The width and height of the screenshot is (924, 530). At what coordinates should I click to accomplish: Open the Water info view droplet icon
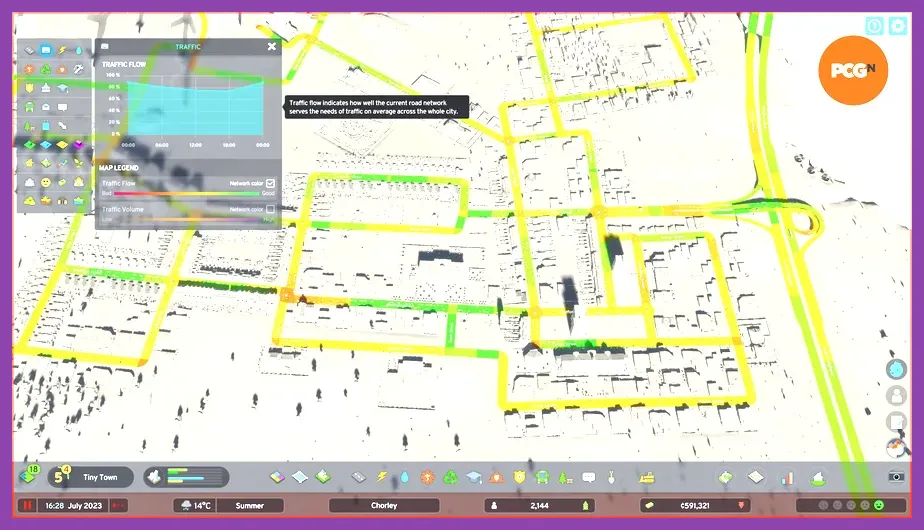tap(78, 50)
